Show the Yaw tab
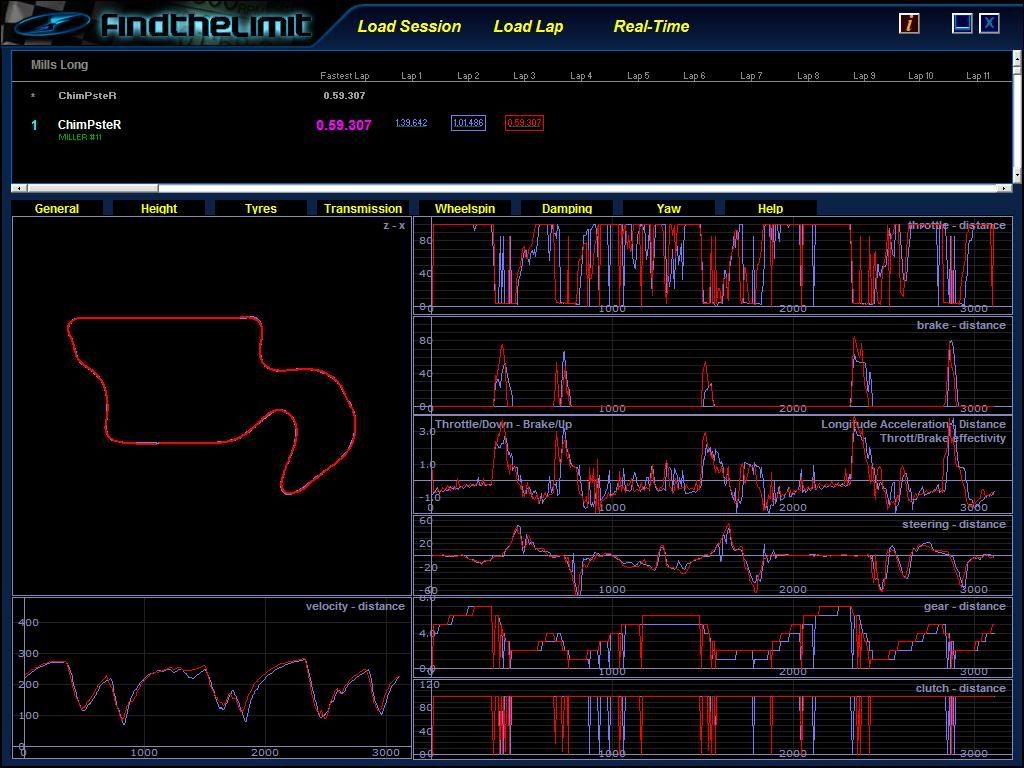 pos(668,208)
